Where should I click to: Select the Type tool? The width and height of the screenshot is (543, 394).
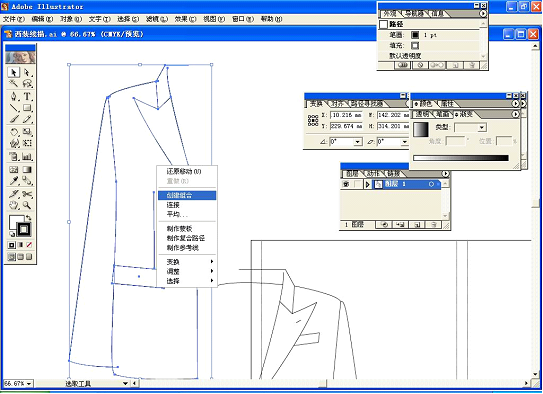(x=27, y=97)
